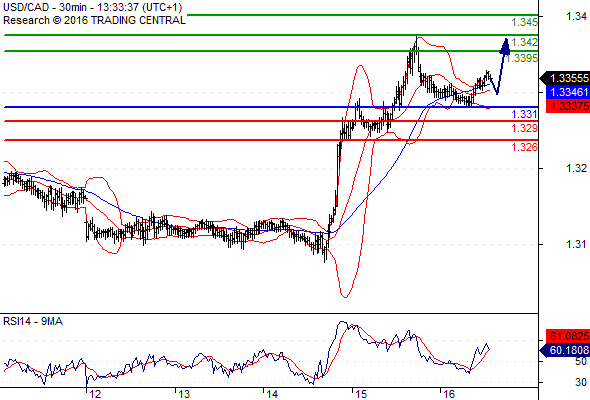Click the 1.345 resistance level label
The height and width of the screenshot is (400, 590).
pyautogui.click(x=525, y=22)
